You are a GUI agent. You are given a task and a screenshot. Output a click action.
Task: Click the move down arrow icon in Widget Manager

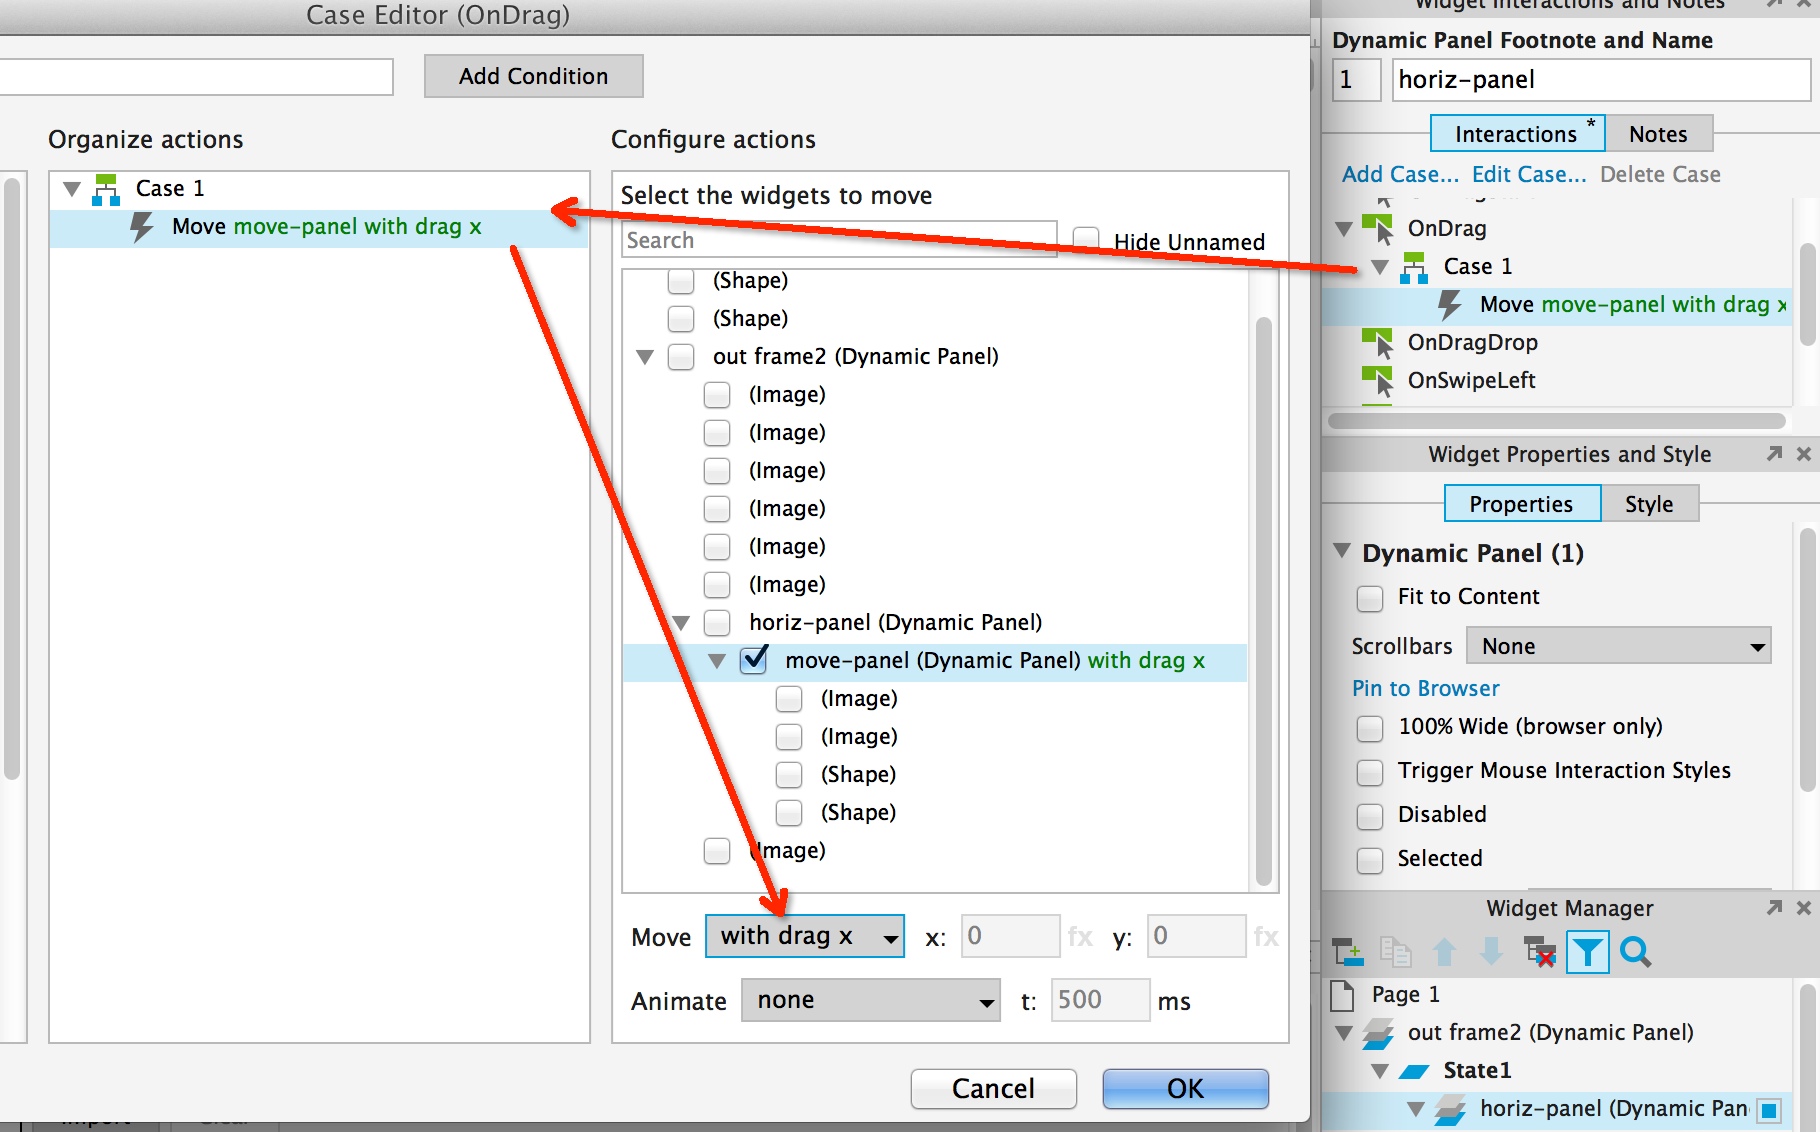(x=1491, y=952)
